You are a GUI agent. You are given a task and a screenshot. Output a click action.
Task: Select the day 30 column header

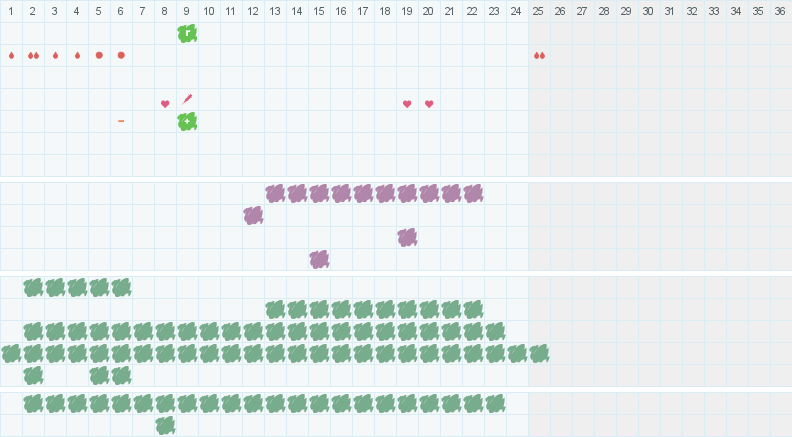648,11
